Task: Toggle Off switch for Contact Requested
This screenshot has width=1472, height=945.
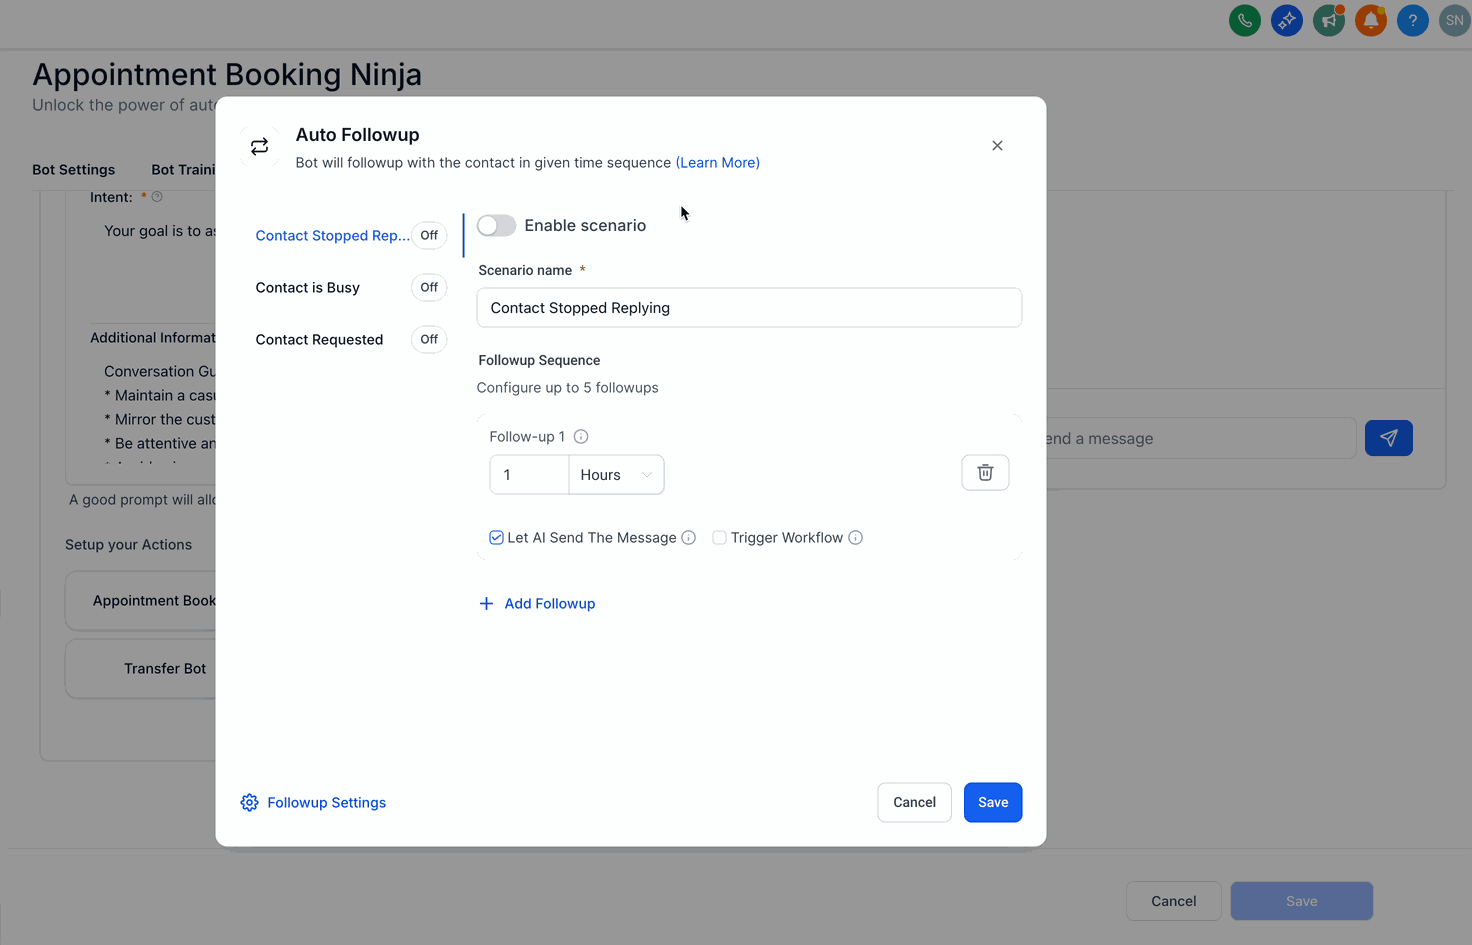Action: pyautogui.click(x=429, y=340)
